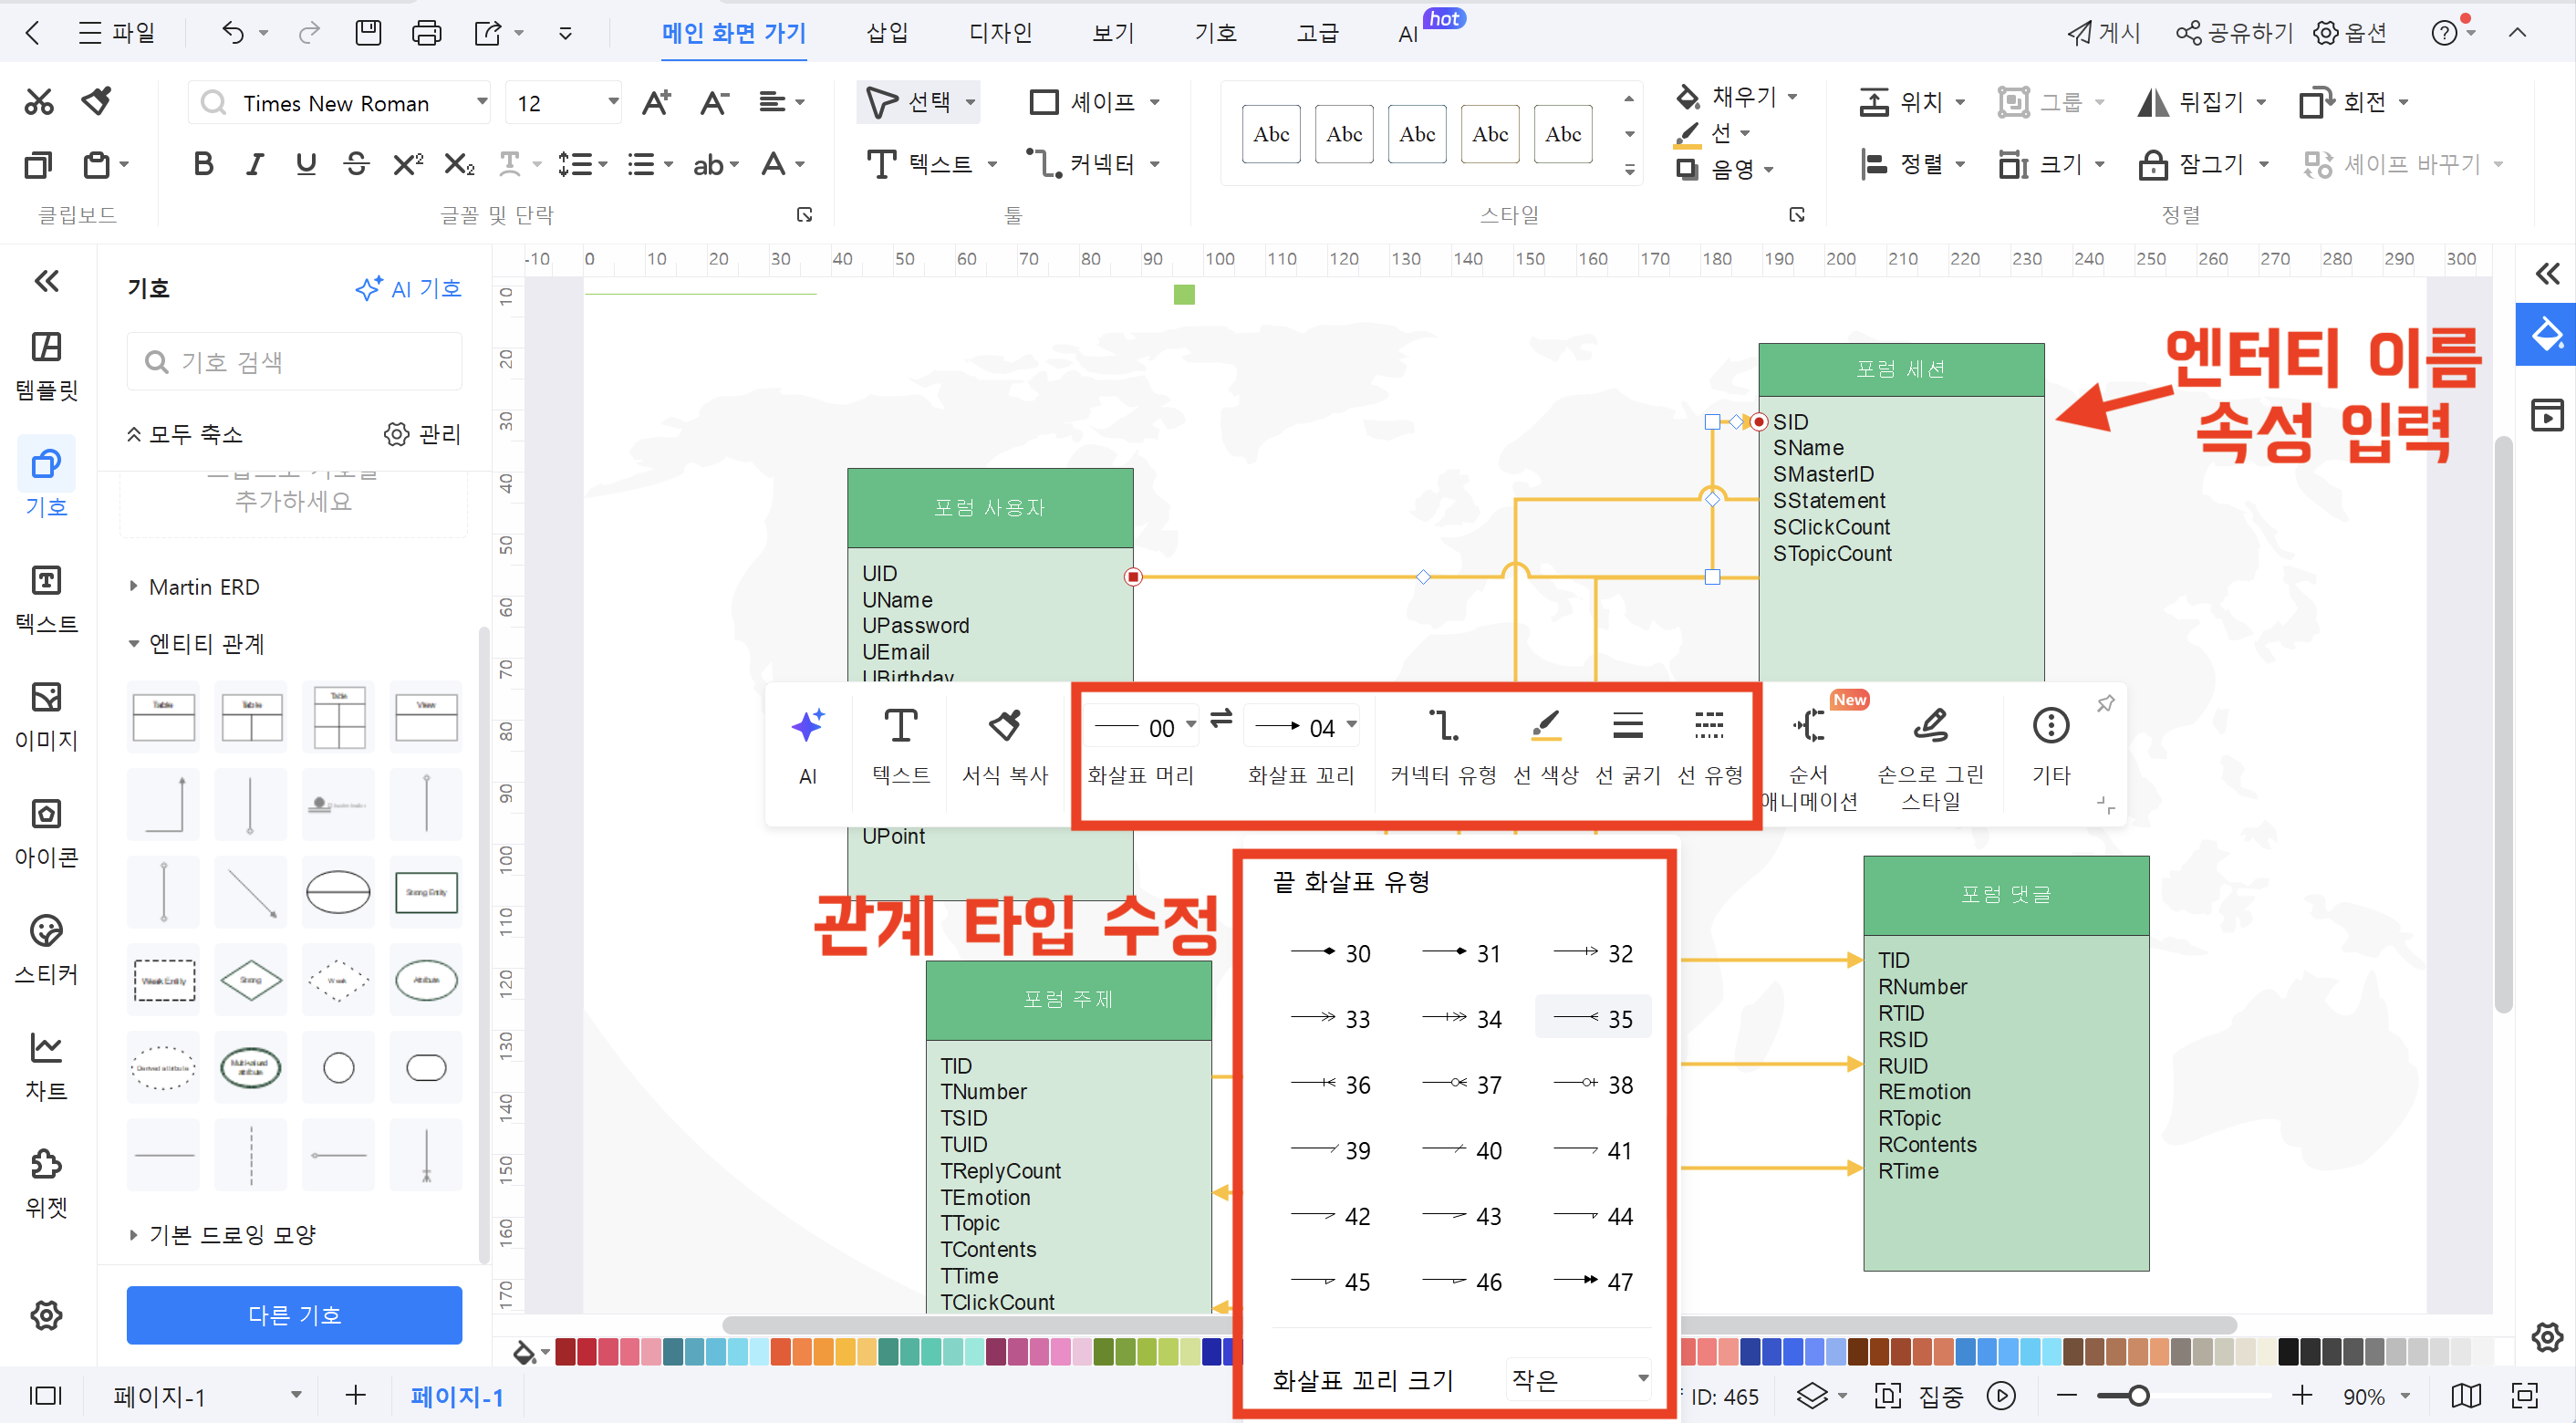Switch to the 디자인 ribbon tab

click(1000, 32)
